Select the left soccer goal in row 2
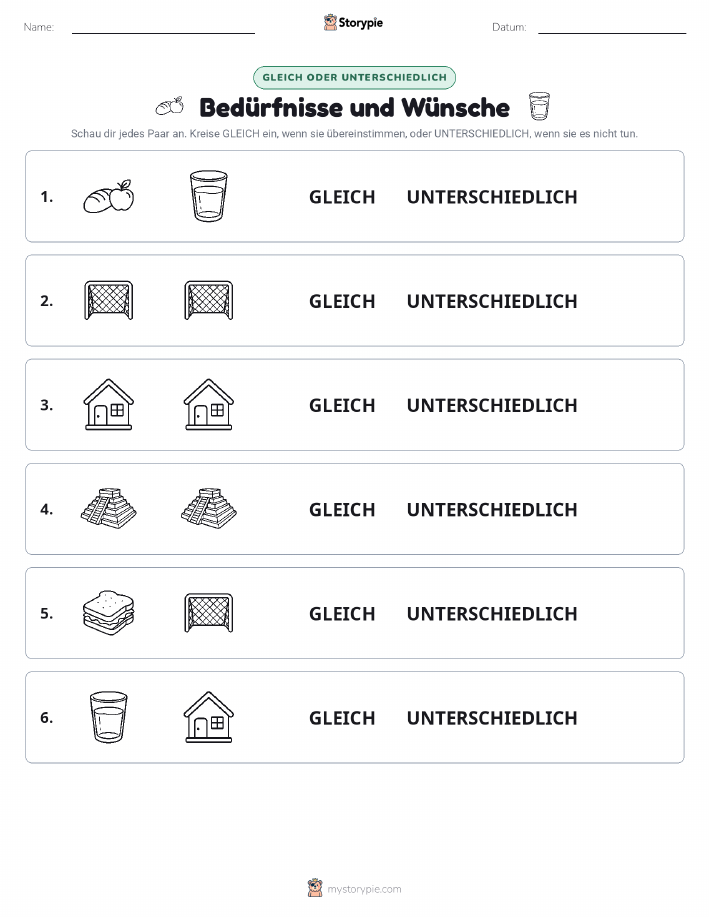 click(109, 301)
